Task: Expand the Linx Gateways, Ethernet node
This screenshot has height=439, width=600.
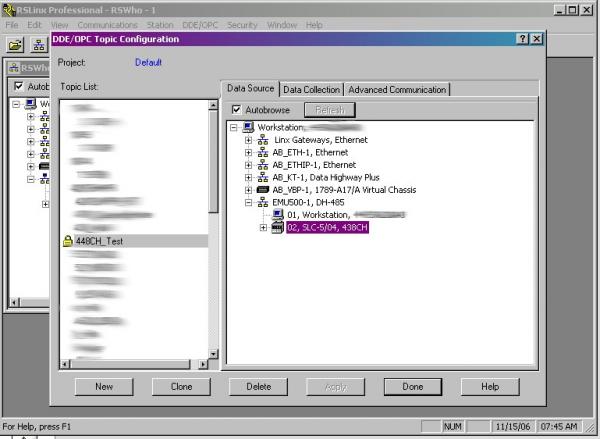Action: pos(248,140)
